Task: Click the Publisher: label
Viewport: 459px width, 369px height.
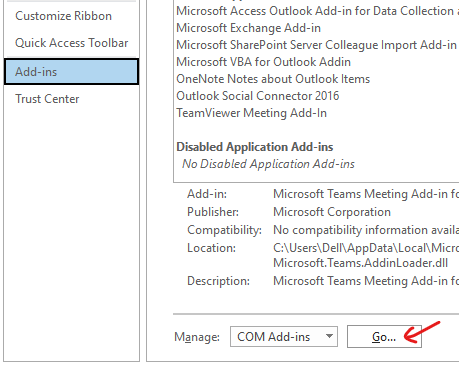Action: click(213, 212)
